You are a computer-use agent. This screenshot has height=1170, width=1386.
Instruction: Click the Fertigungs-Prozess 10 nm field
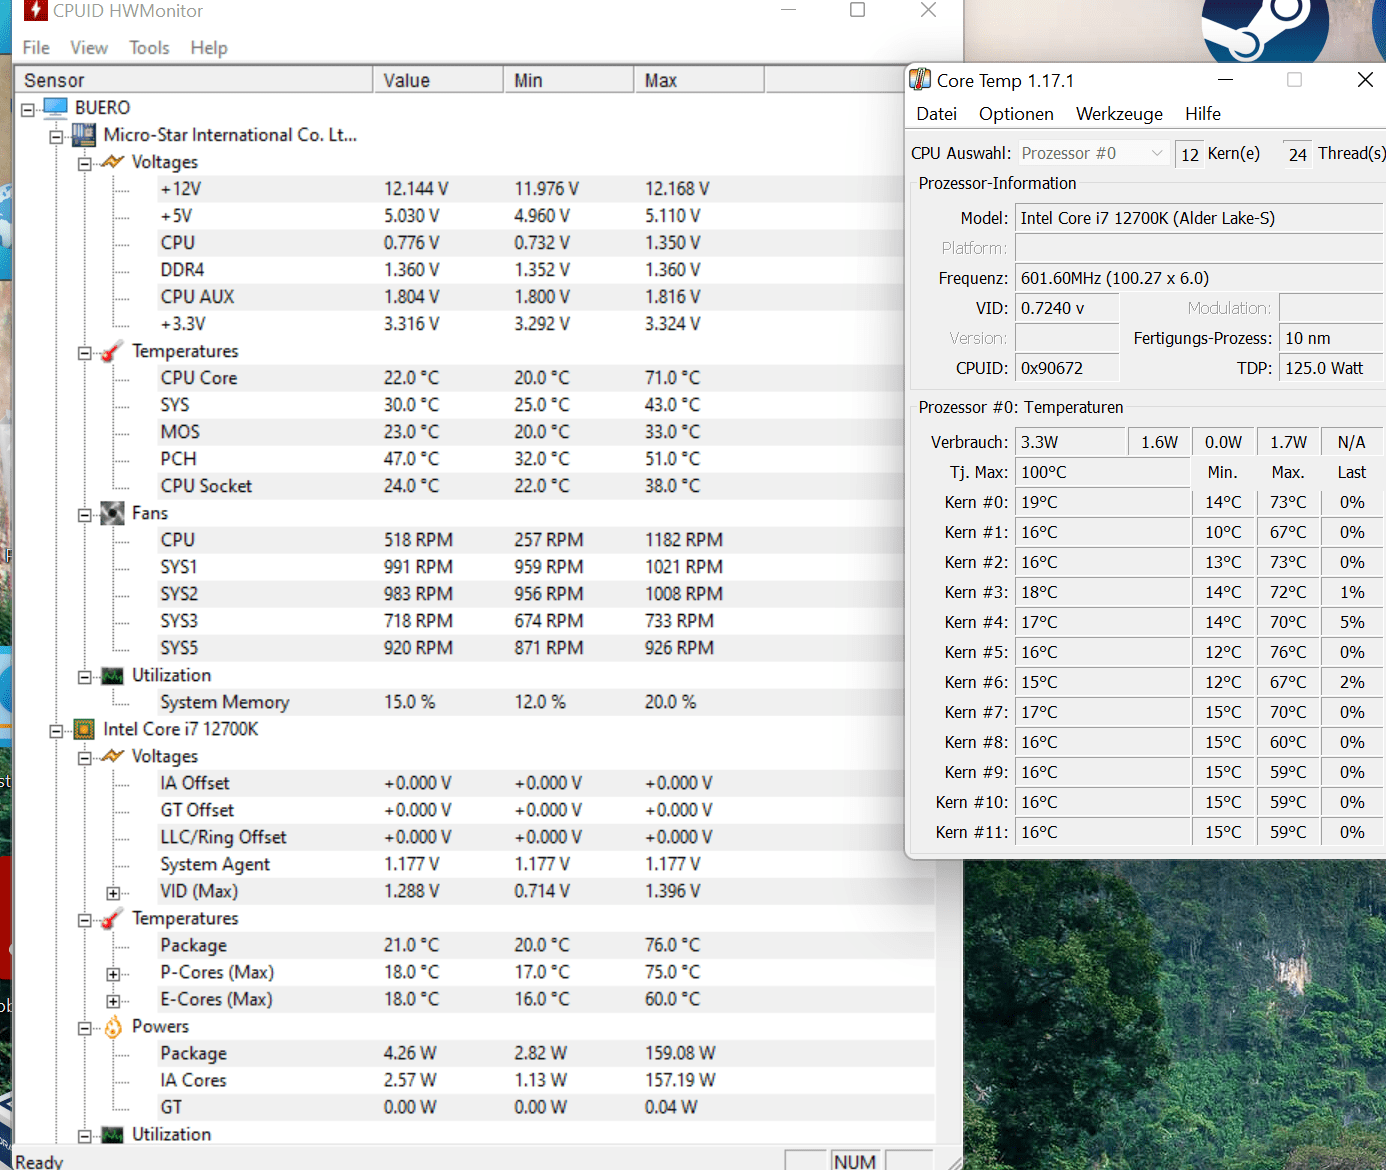[x=1332, y=338]
